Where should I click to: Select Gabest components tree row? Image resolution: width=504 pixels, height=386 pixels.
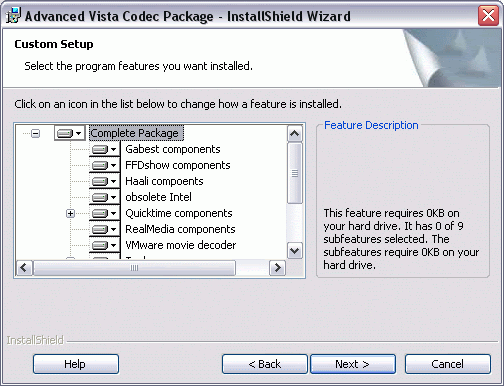click(173, 149)
